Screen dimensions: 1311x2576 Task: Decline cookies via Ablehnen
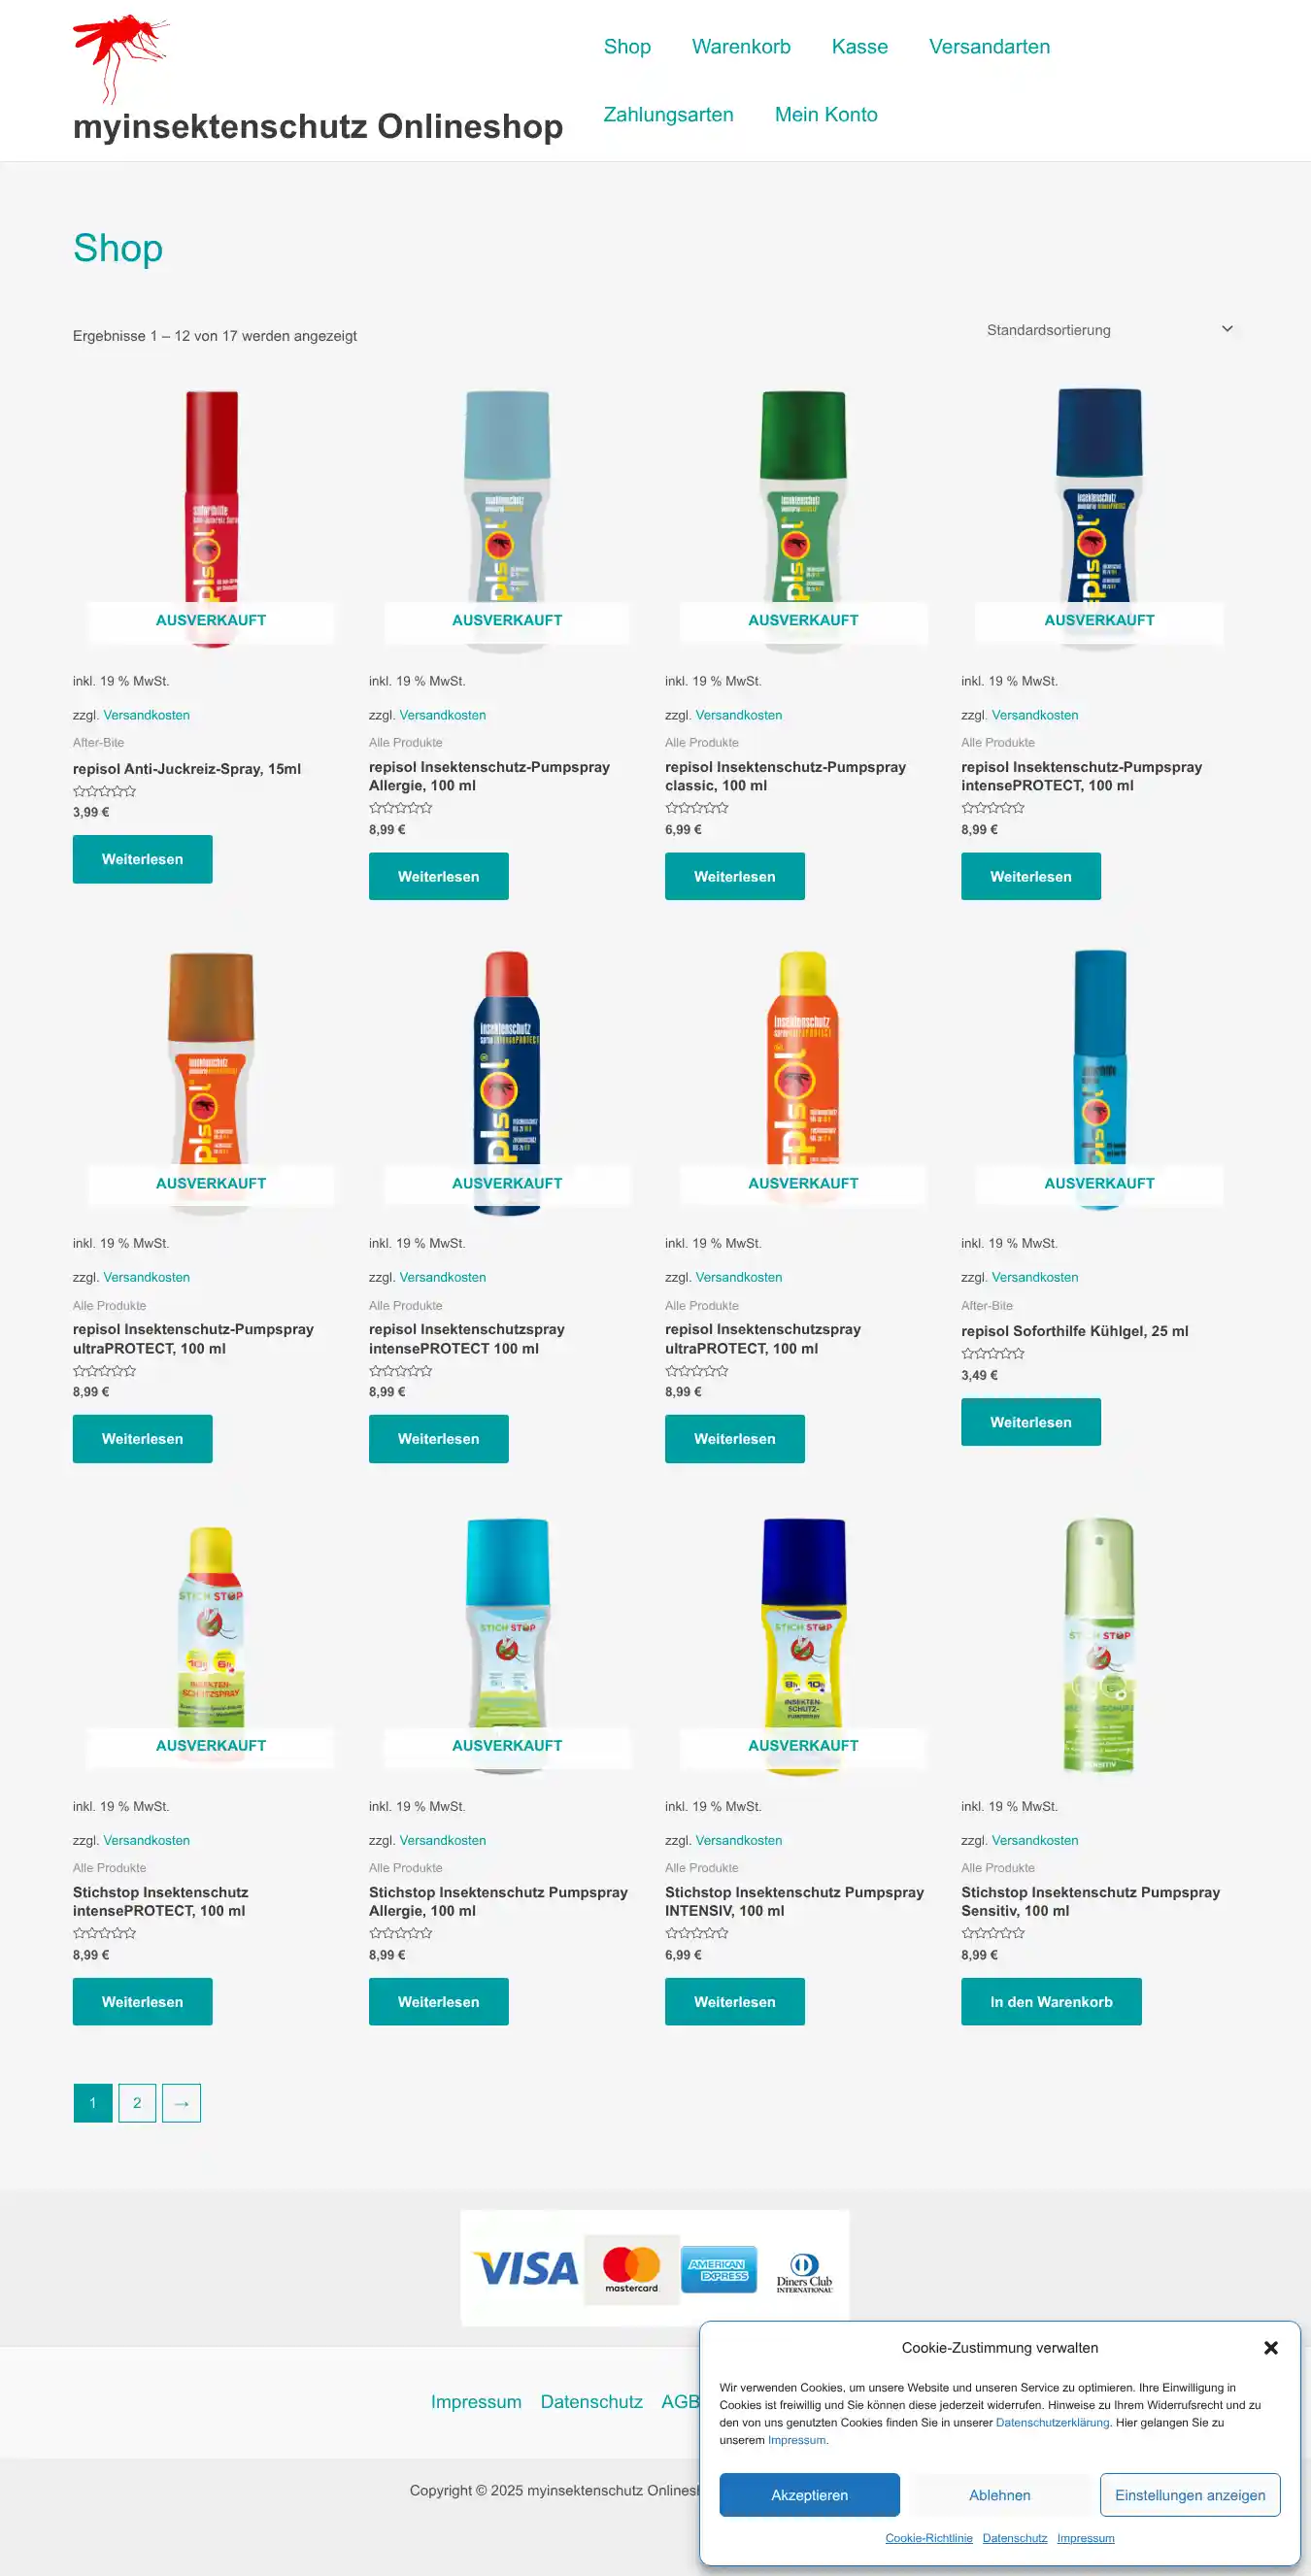[x=999, y=2495]
